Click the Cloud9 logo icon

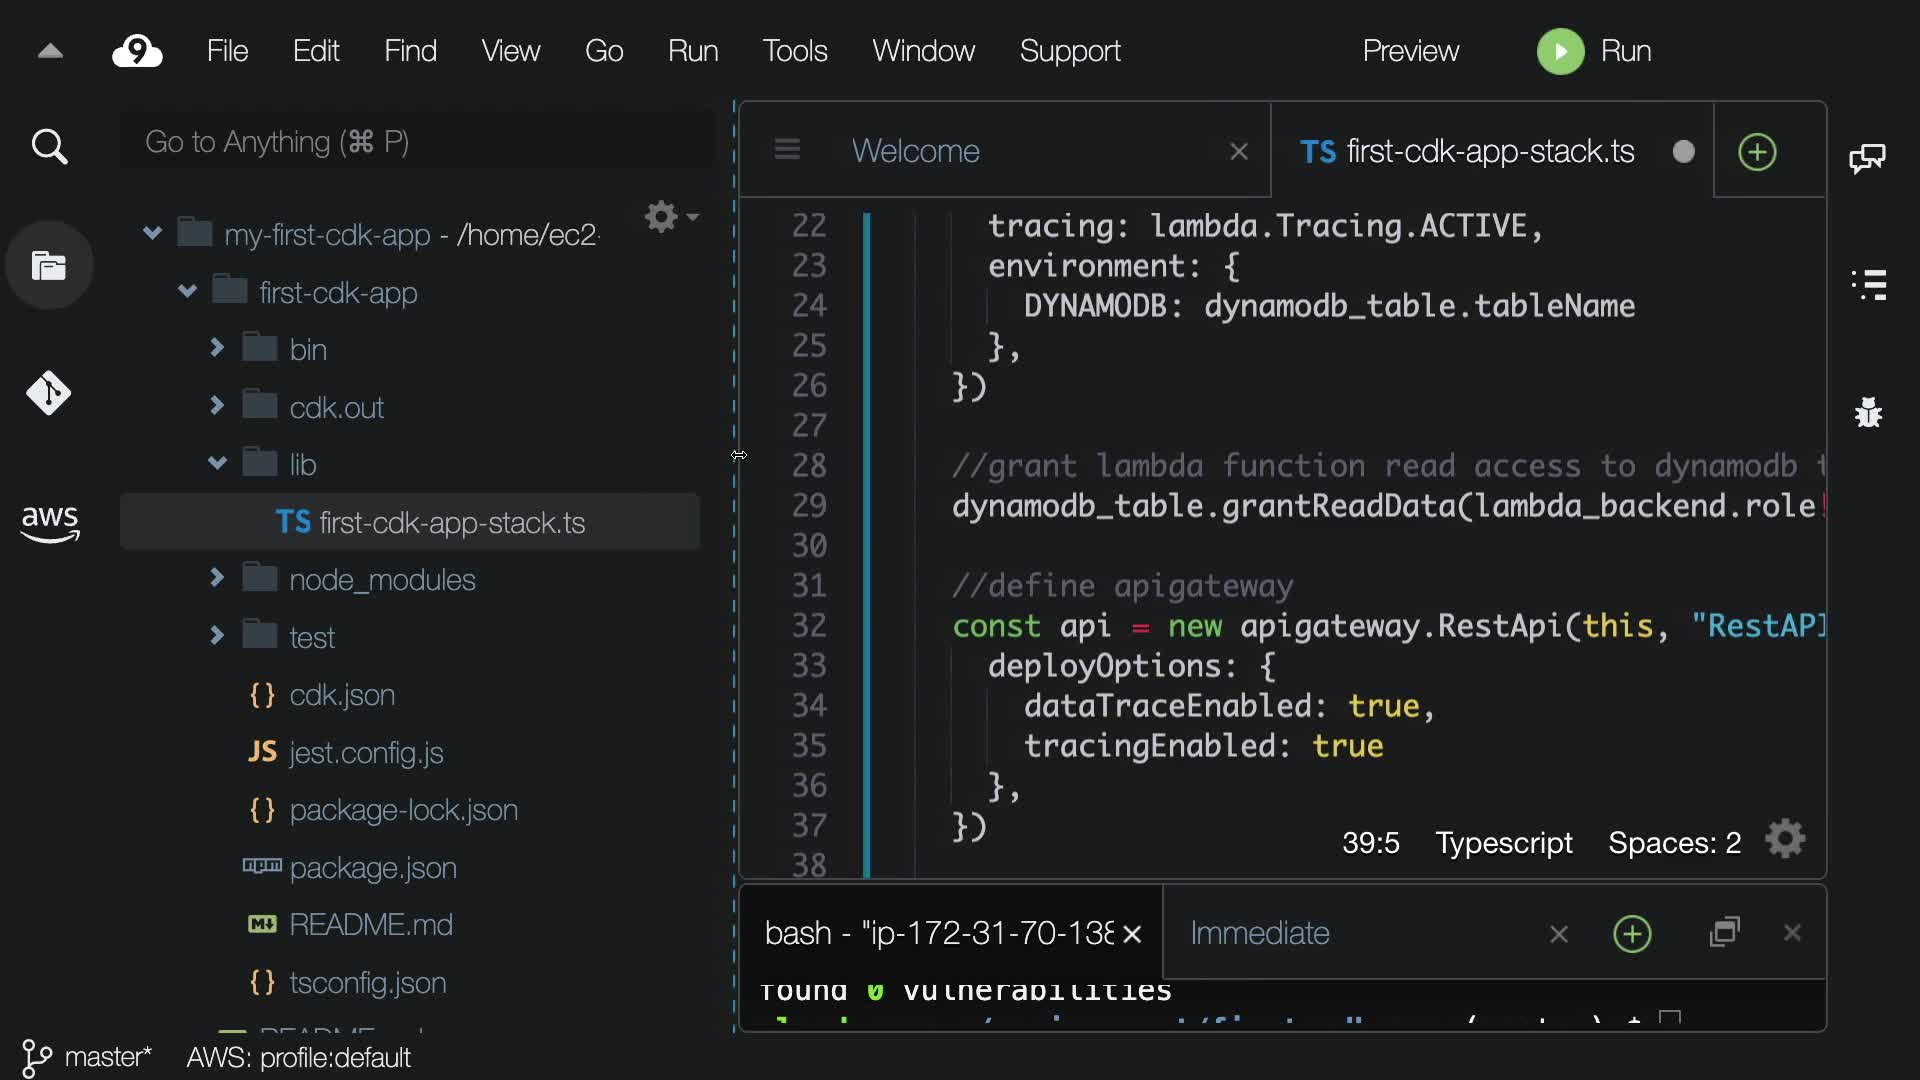[x=137, y=51]
